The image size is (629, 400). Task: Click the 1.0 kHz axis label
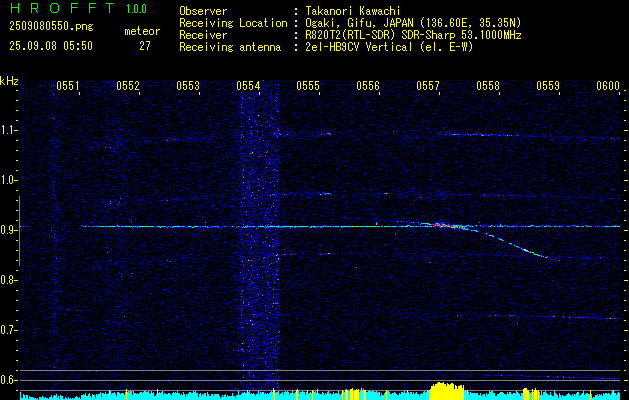click(x=8, y=180)
